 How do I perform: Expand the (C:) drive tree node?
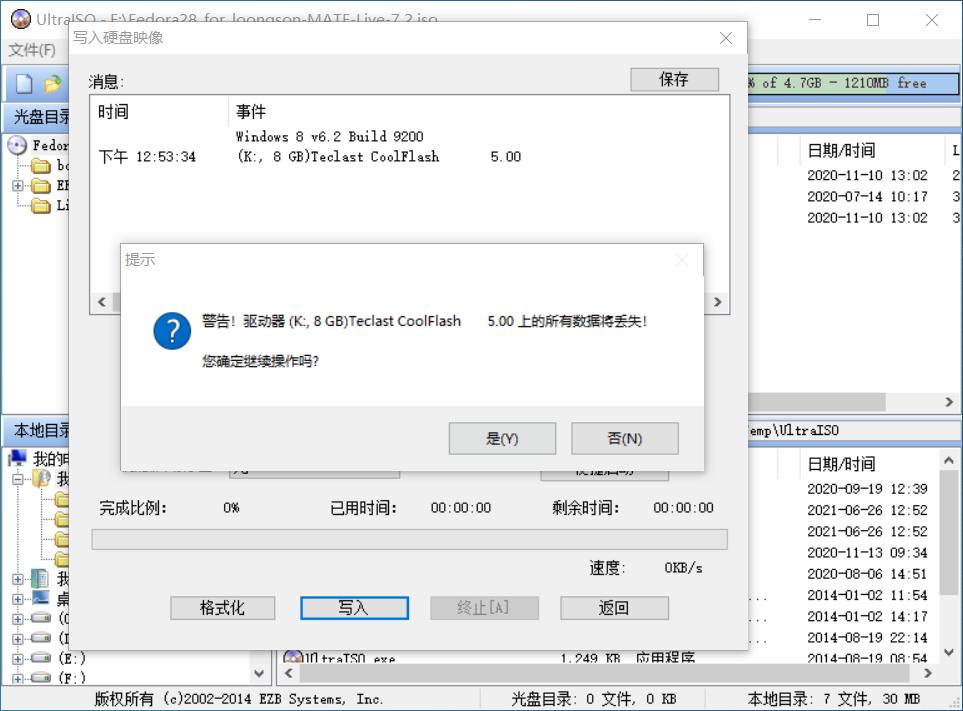(x=16, y=618)
